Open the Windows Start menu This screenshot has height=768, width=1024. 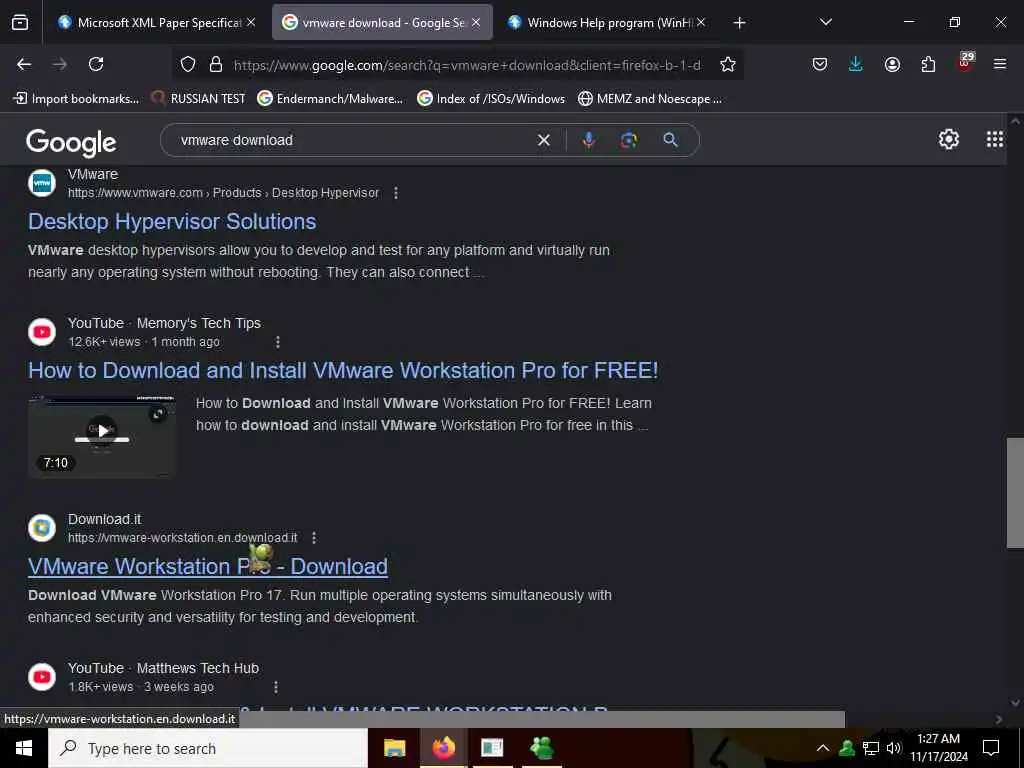(x=24, y=748)
